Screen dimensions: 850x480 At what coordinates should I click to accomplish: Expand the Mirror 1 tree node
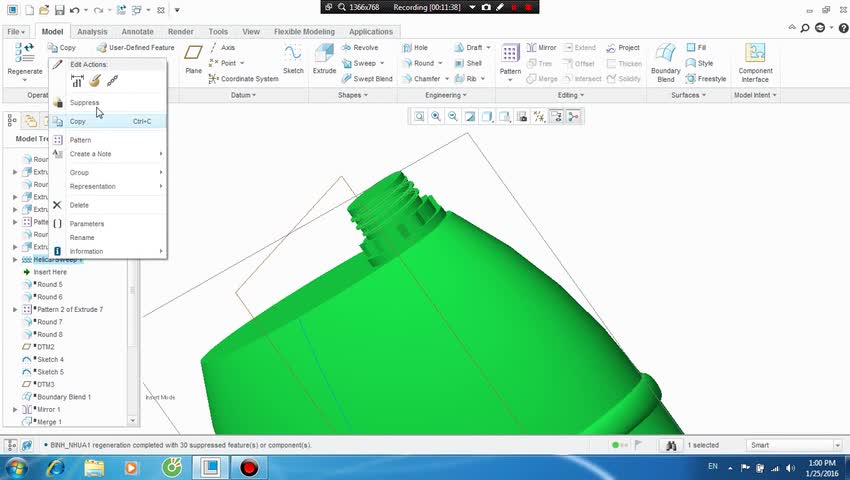[15, 409]
